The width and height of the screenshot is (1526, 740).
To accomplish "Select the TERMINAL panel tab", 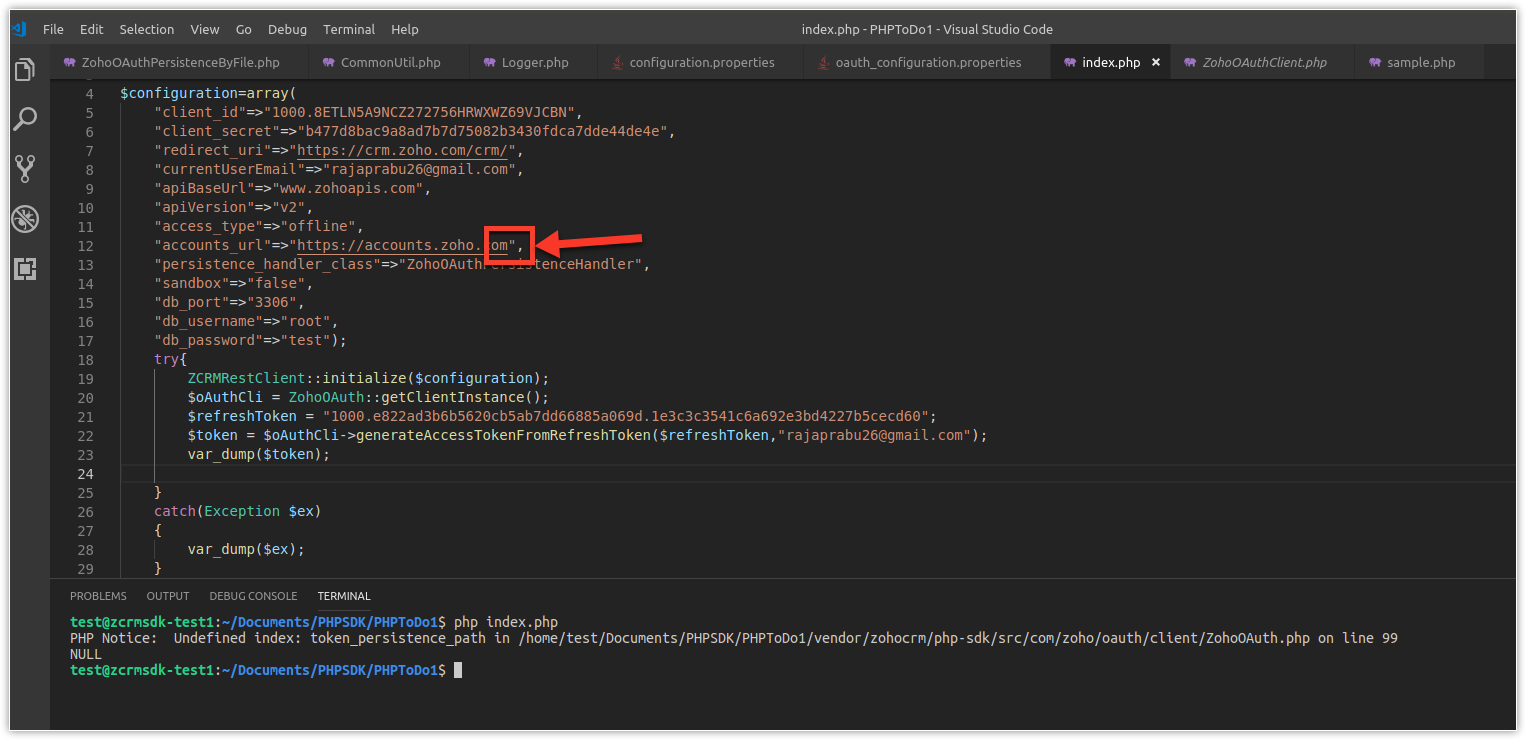I will [x=344, y=596].
